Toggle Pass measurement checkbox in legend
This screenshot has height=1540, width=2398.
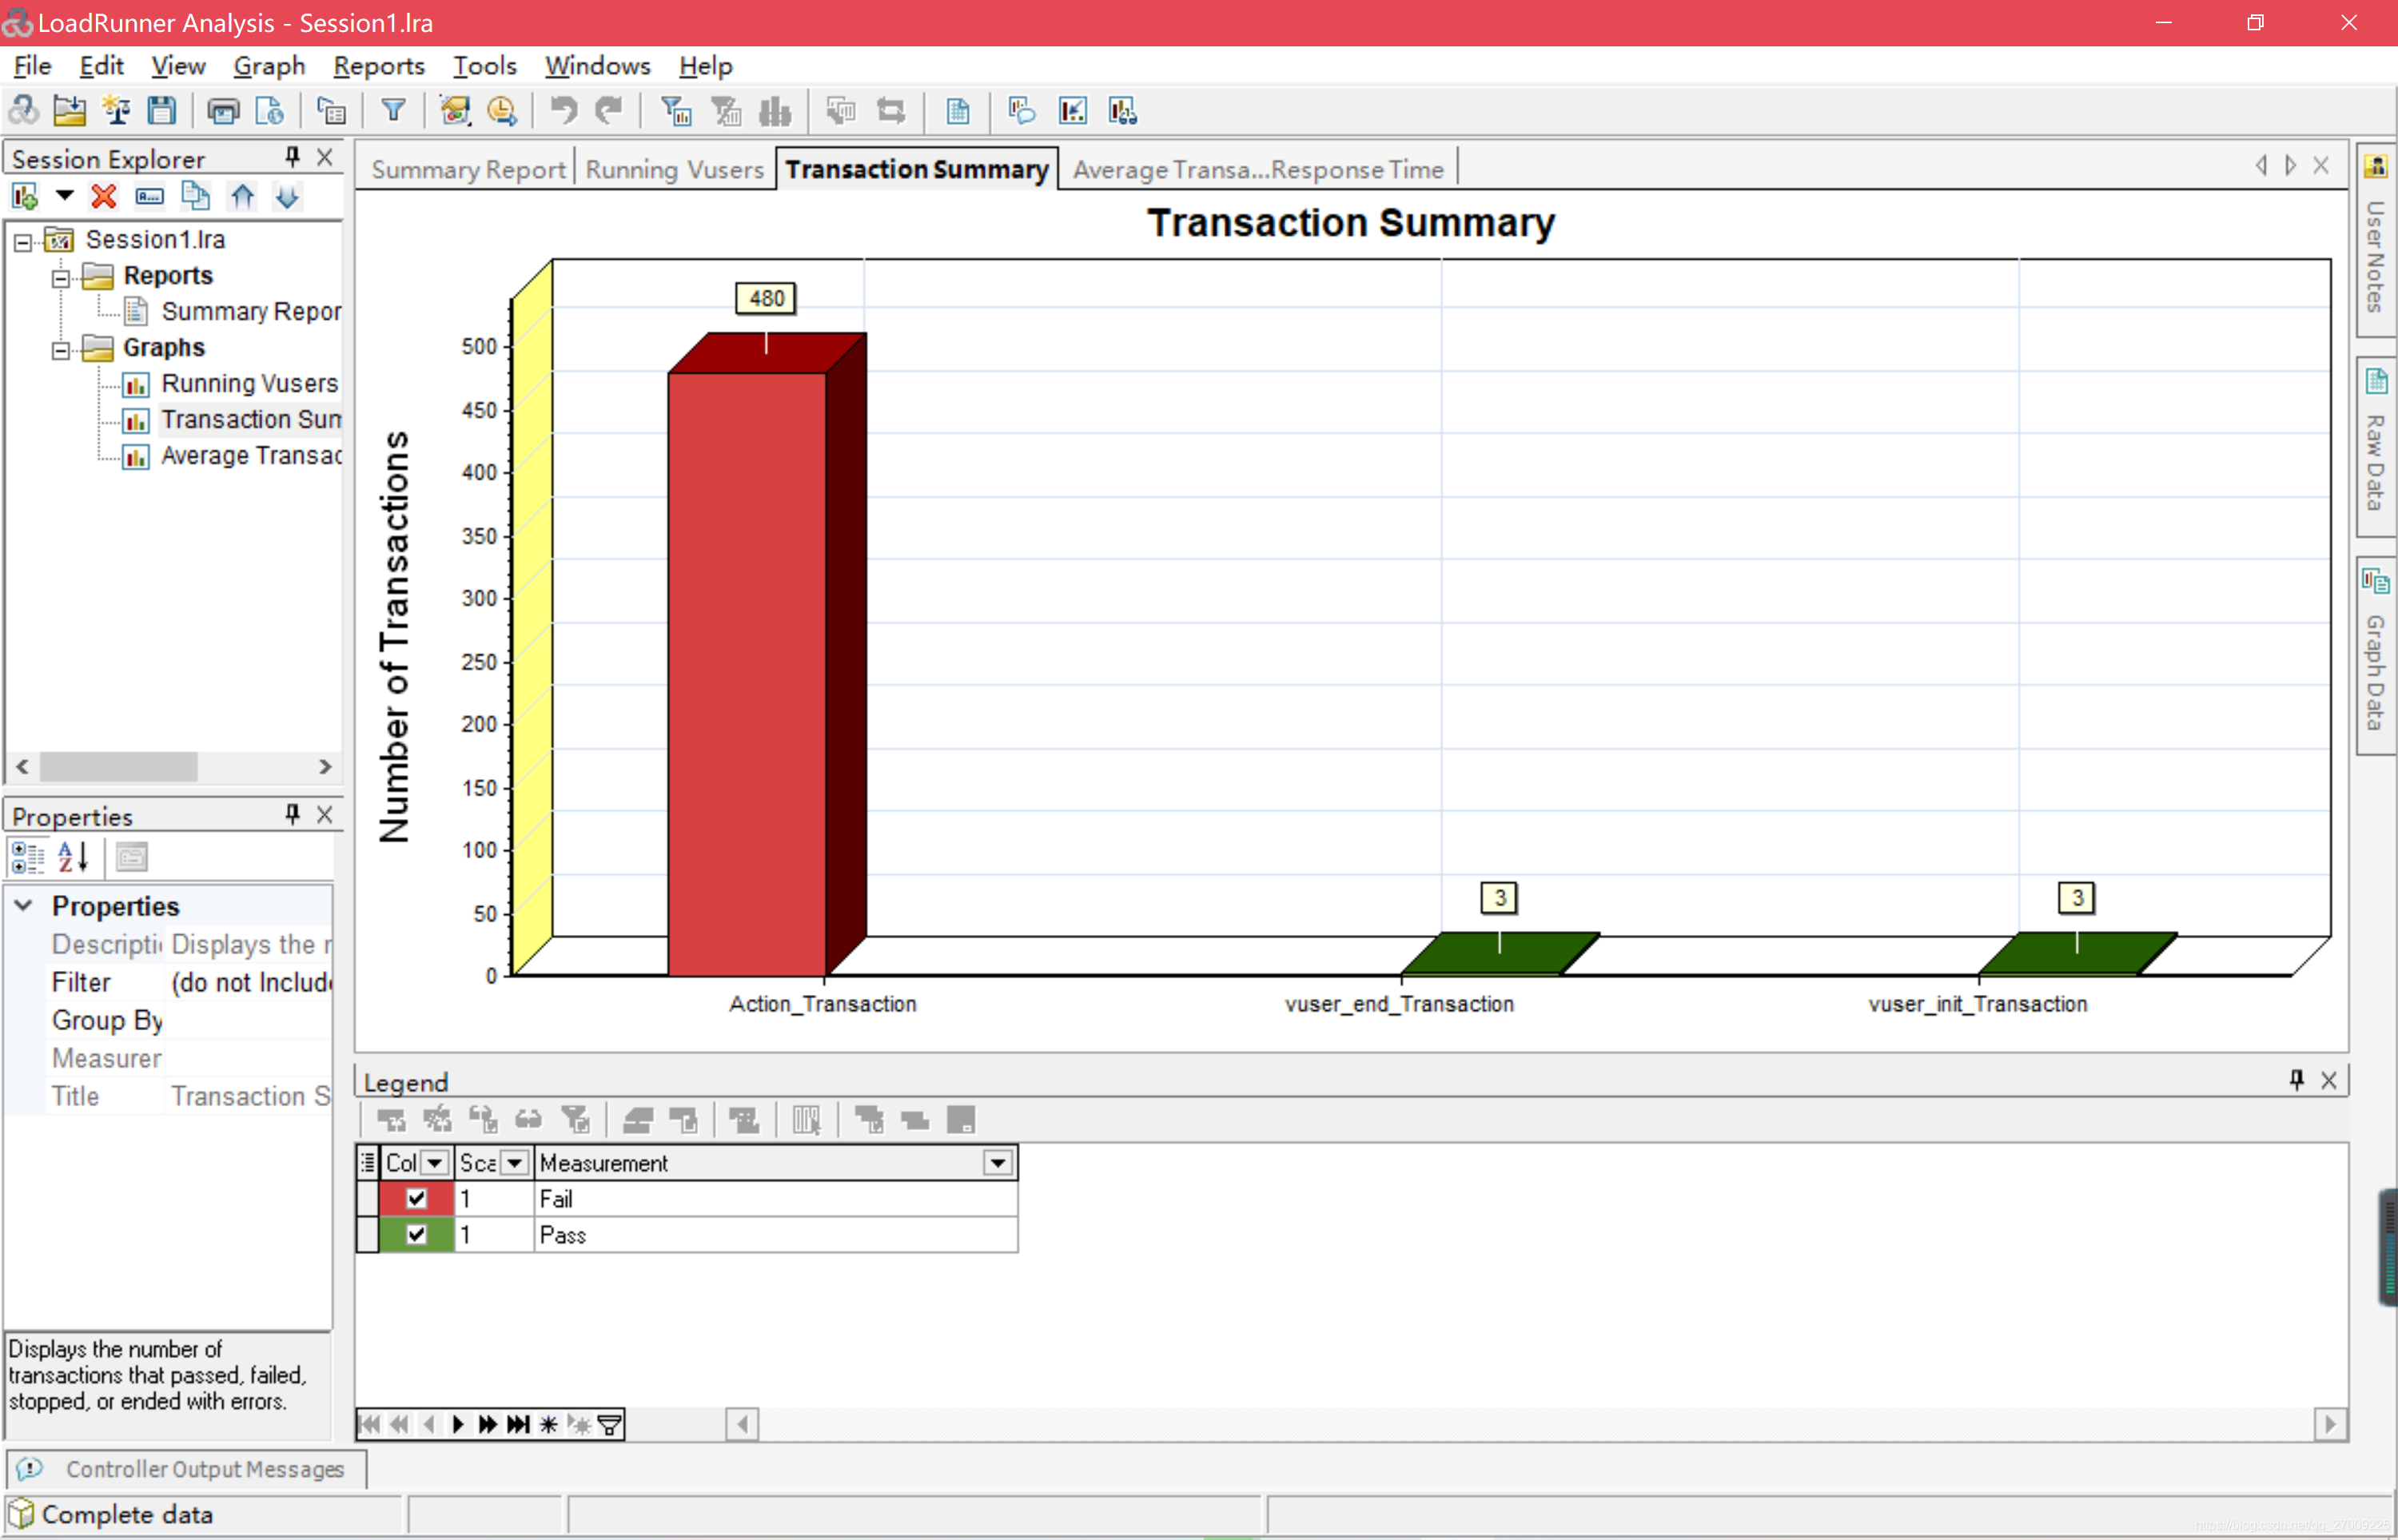[414, 1234]
